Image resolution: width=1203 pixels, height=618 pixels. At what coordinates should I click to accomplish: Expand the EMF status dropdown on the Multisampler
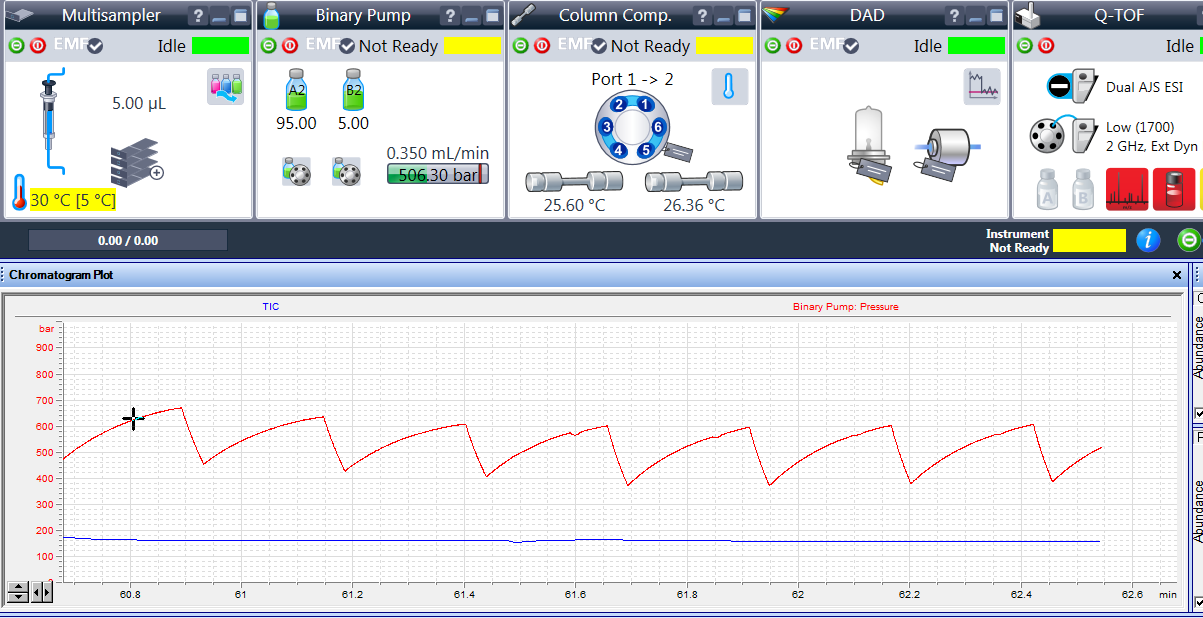[95, 45]
